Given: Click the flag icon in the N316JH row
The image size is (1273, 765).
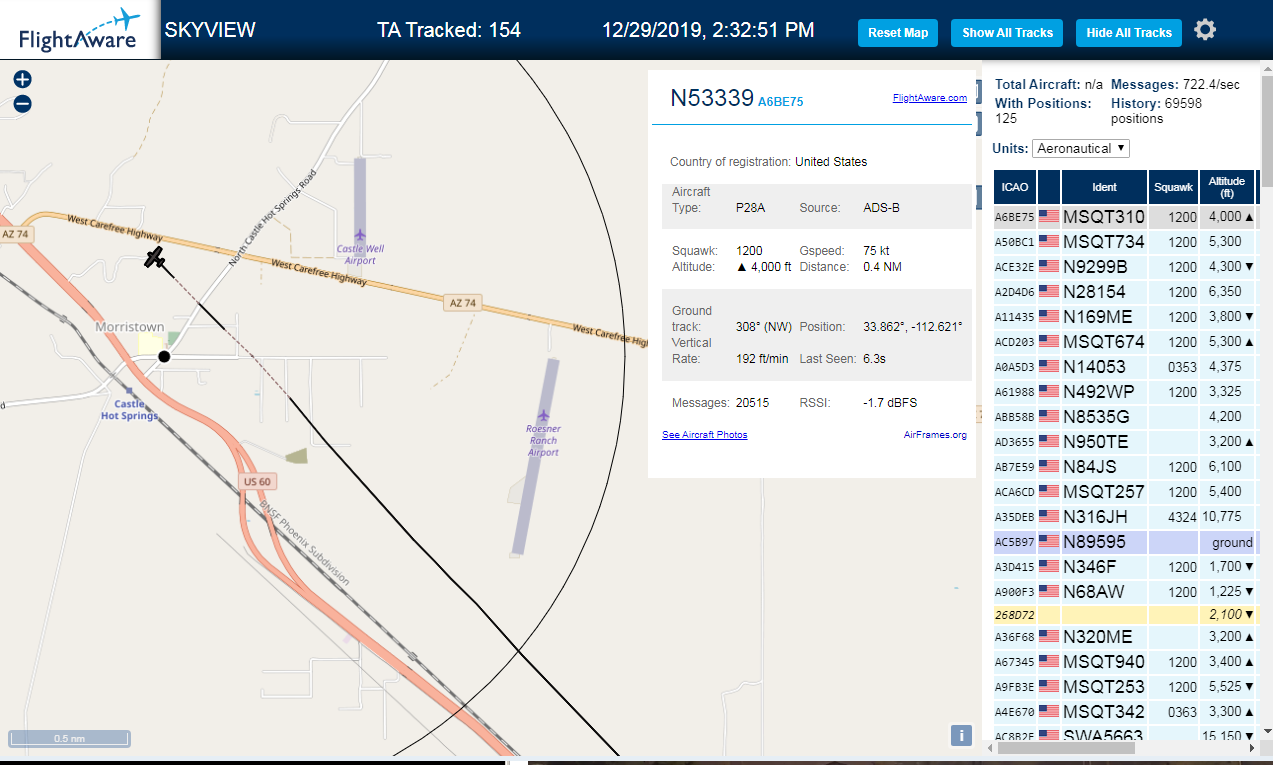Looking at the screenshot, I should coord(1049,516).
